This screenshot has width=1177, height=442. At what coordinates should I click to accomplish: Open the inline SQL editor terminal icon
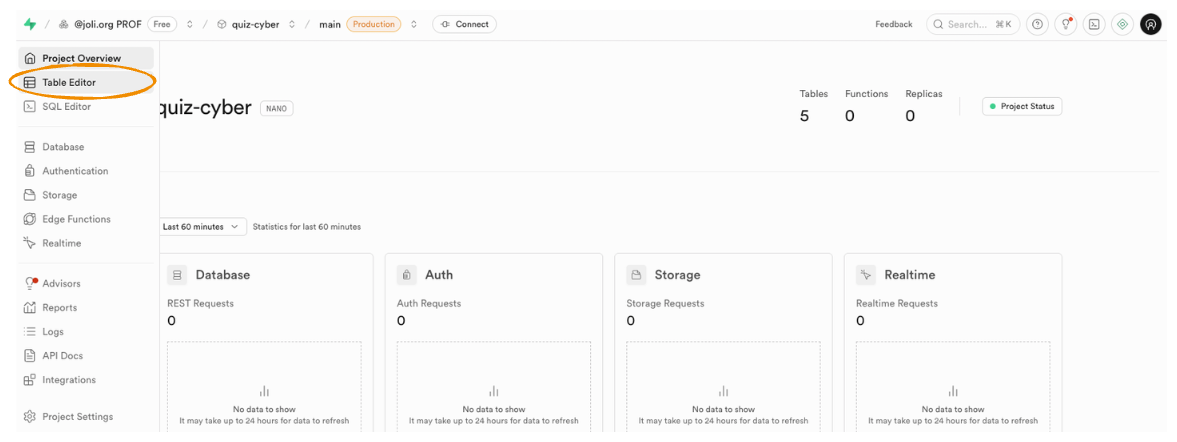tap(1094, 24)
